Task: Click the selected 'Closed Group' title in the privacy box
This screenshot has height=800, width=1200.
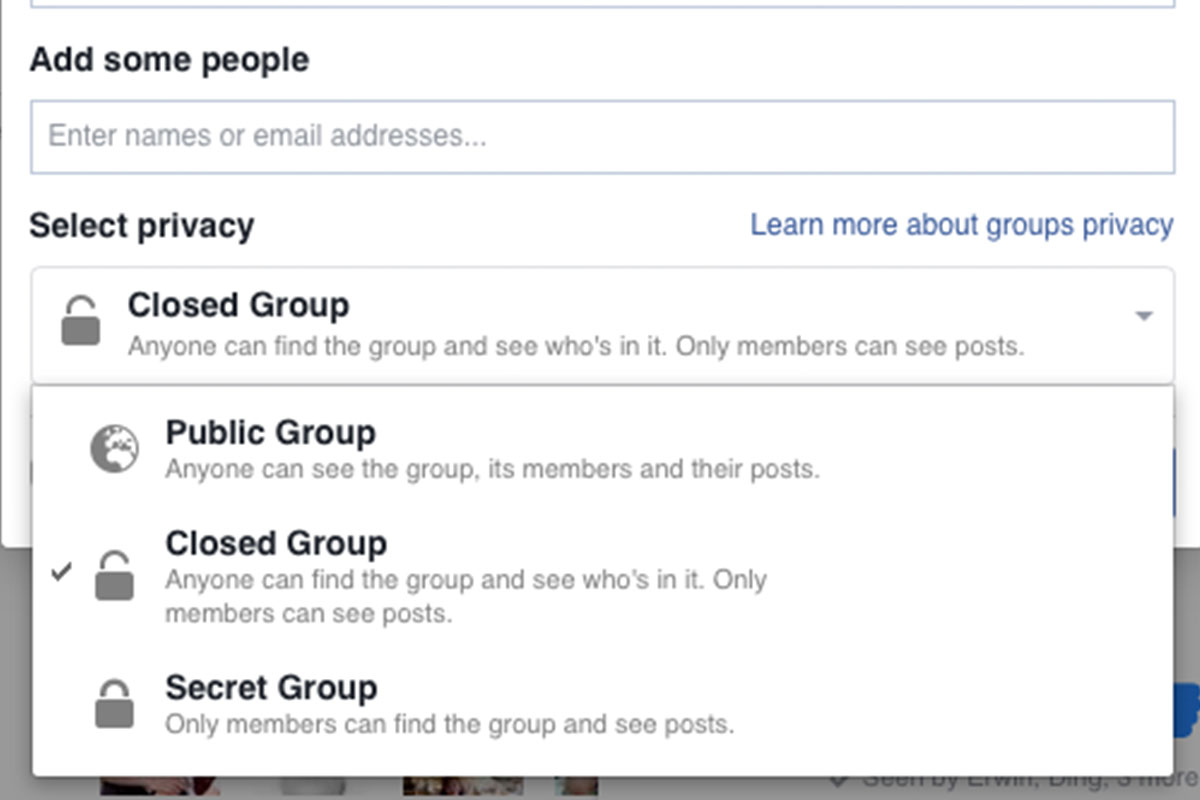Action: pyautogui.click(x=238, y=305)
